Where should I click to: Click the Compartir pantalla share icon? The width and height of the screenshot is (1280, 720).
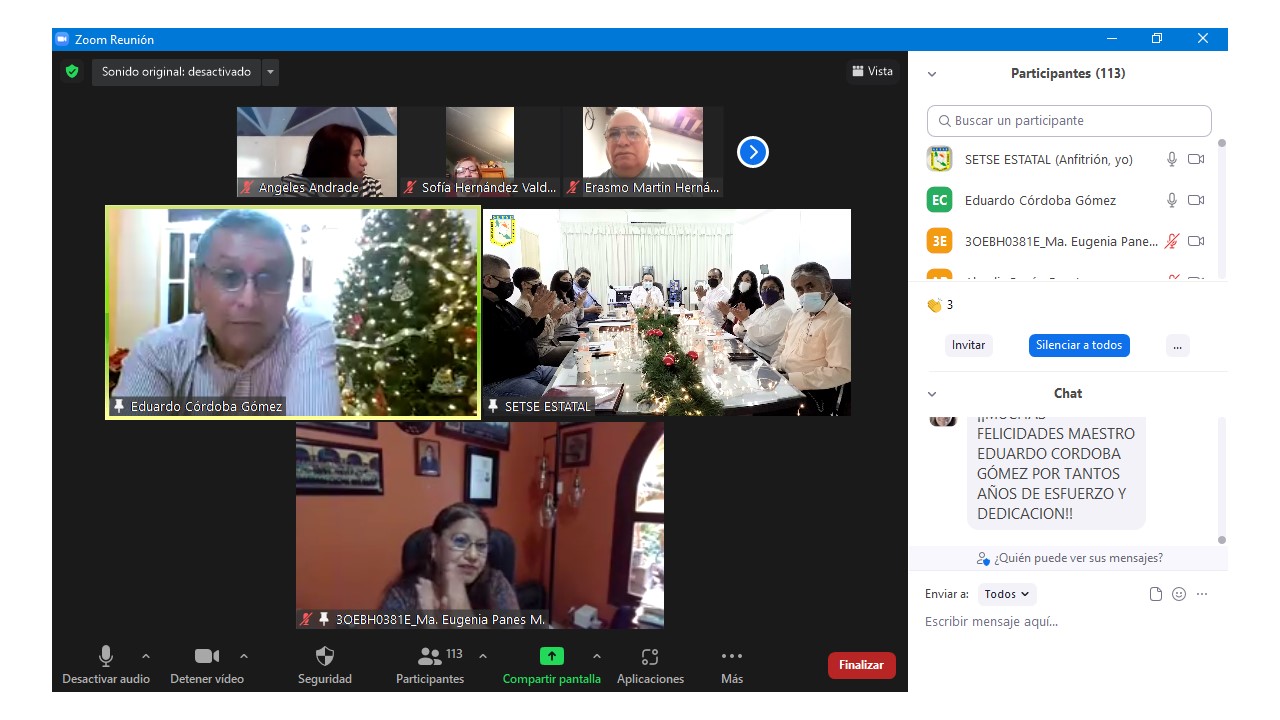click(x=552, y=657)
